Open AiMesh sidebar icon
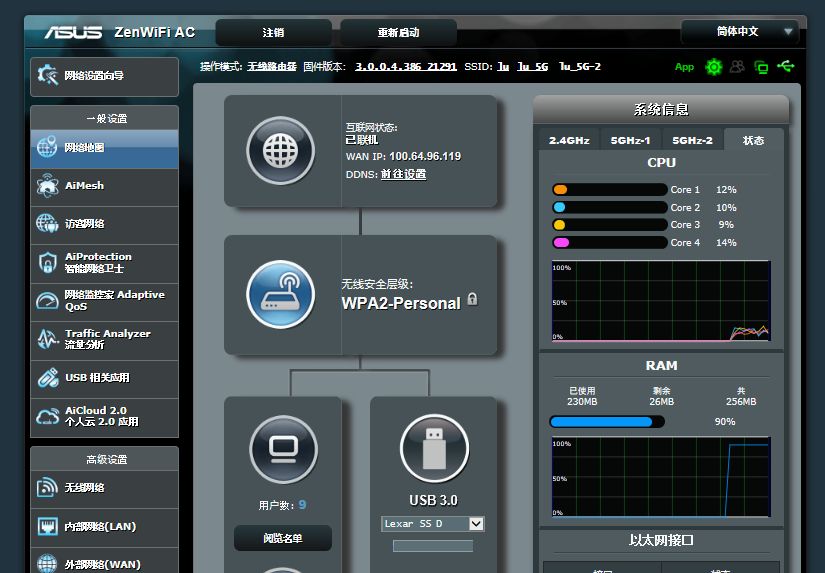This screenshot has height=573, width=825. pyautogui.click(x=47, y=185)
